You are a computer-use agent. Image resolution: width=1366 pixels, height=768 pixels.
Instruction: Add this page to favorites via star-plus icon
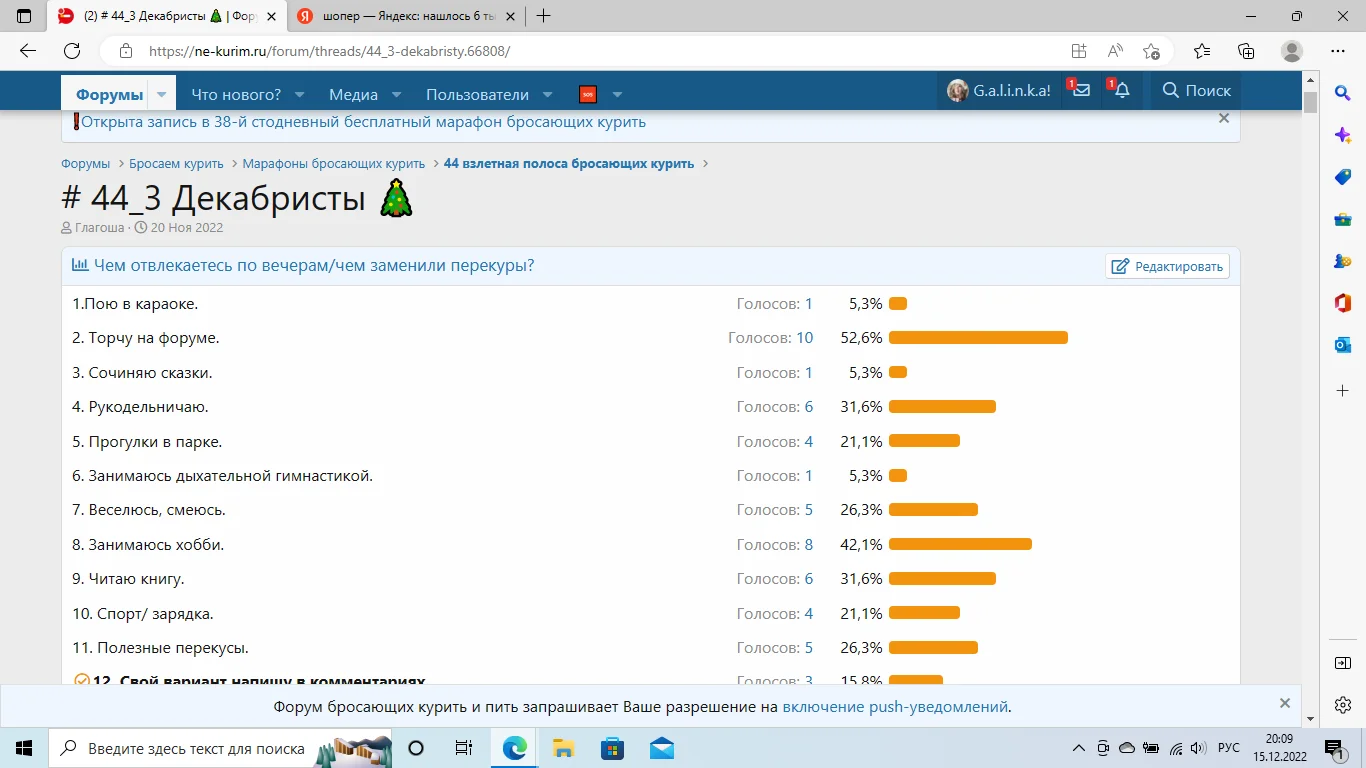click(x=1152, y=51)
